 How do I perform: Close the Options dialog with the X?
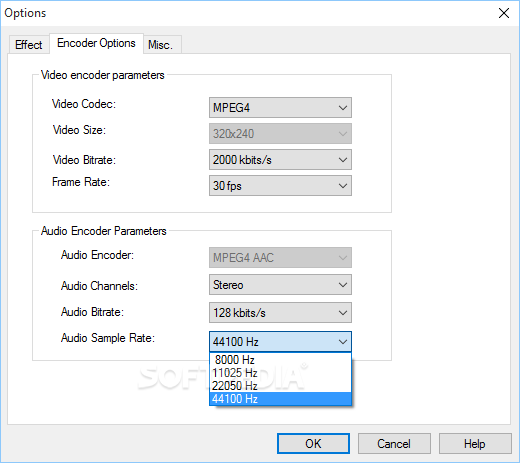click(504, 13)
